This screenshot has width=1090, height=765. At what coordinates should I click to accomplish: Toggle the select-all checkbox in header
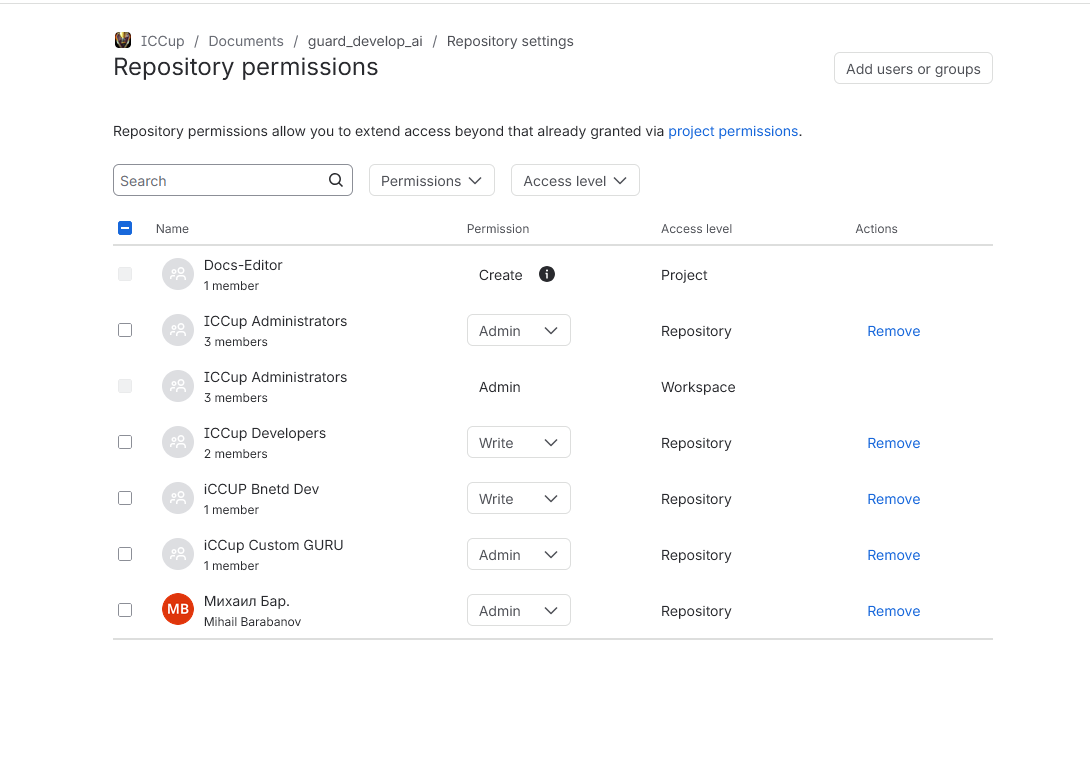coord(125,227)
